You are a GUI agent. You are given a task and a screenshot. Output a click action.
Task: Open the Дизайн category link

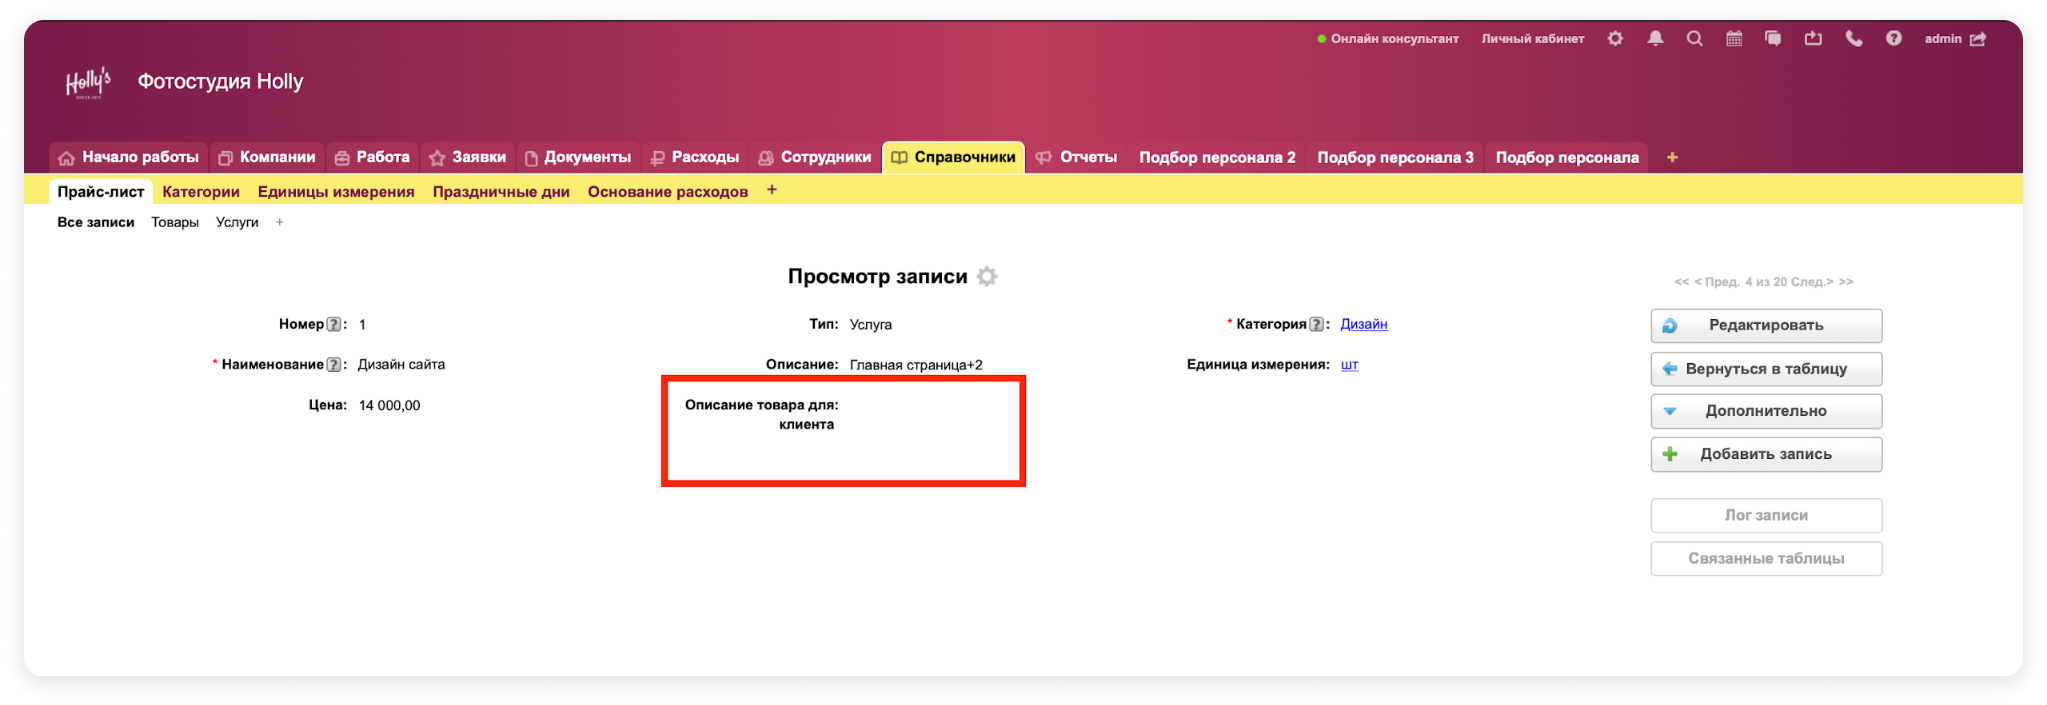coord(1363,324)
